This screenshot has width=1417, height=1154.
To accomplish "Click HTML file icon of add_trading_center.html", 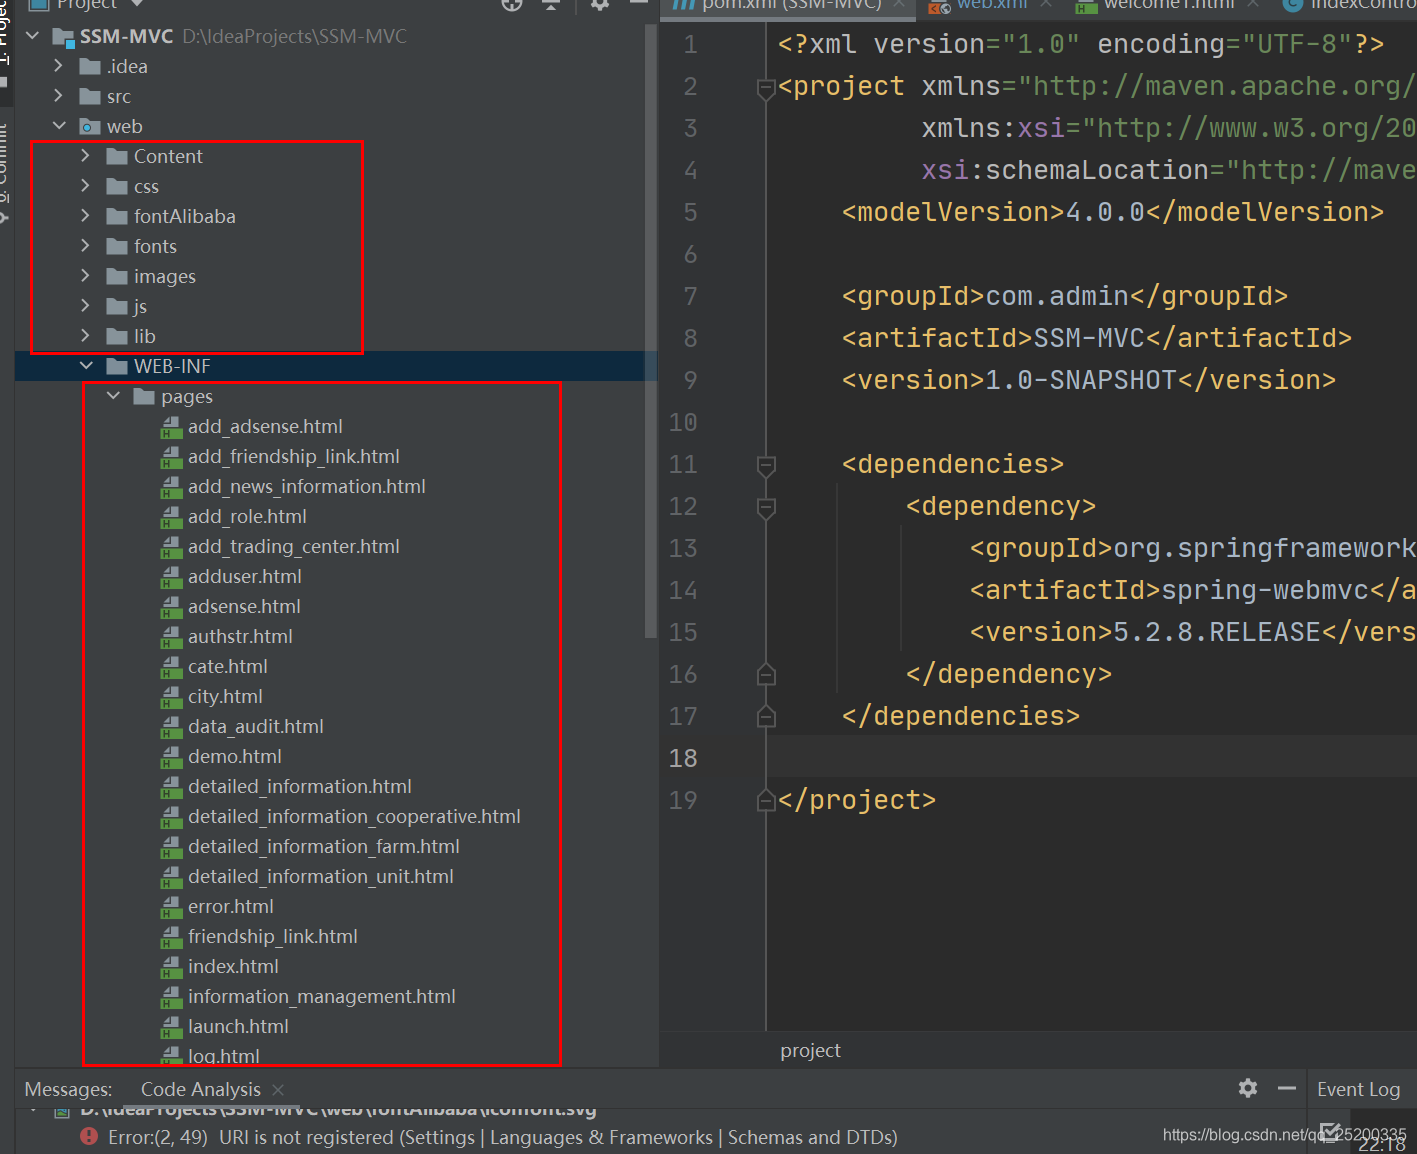I will 171,547.
